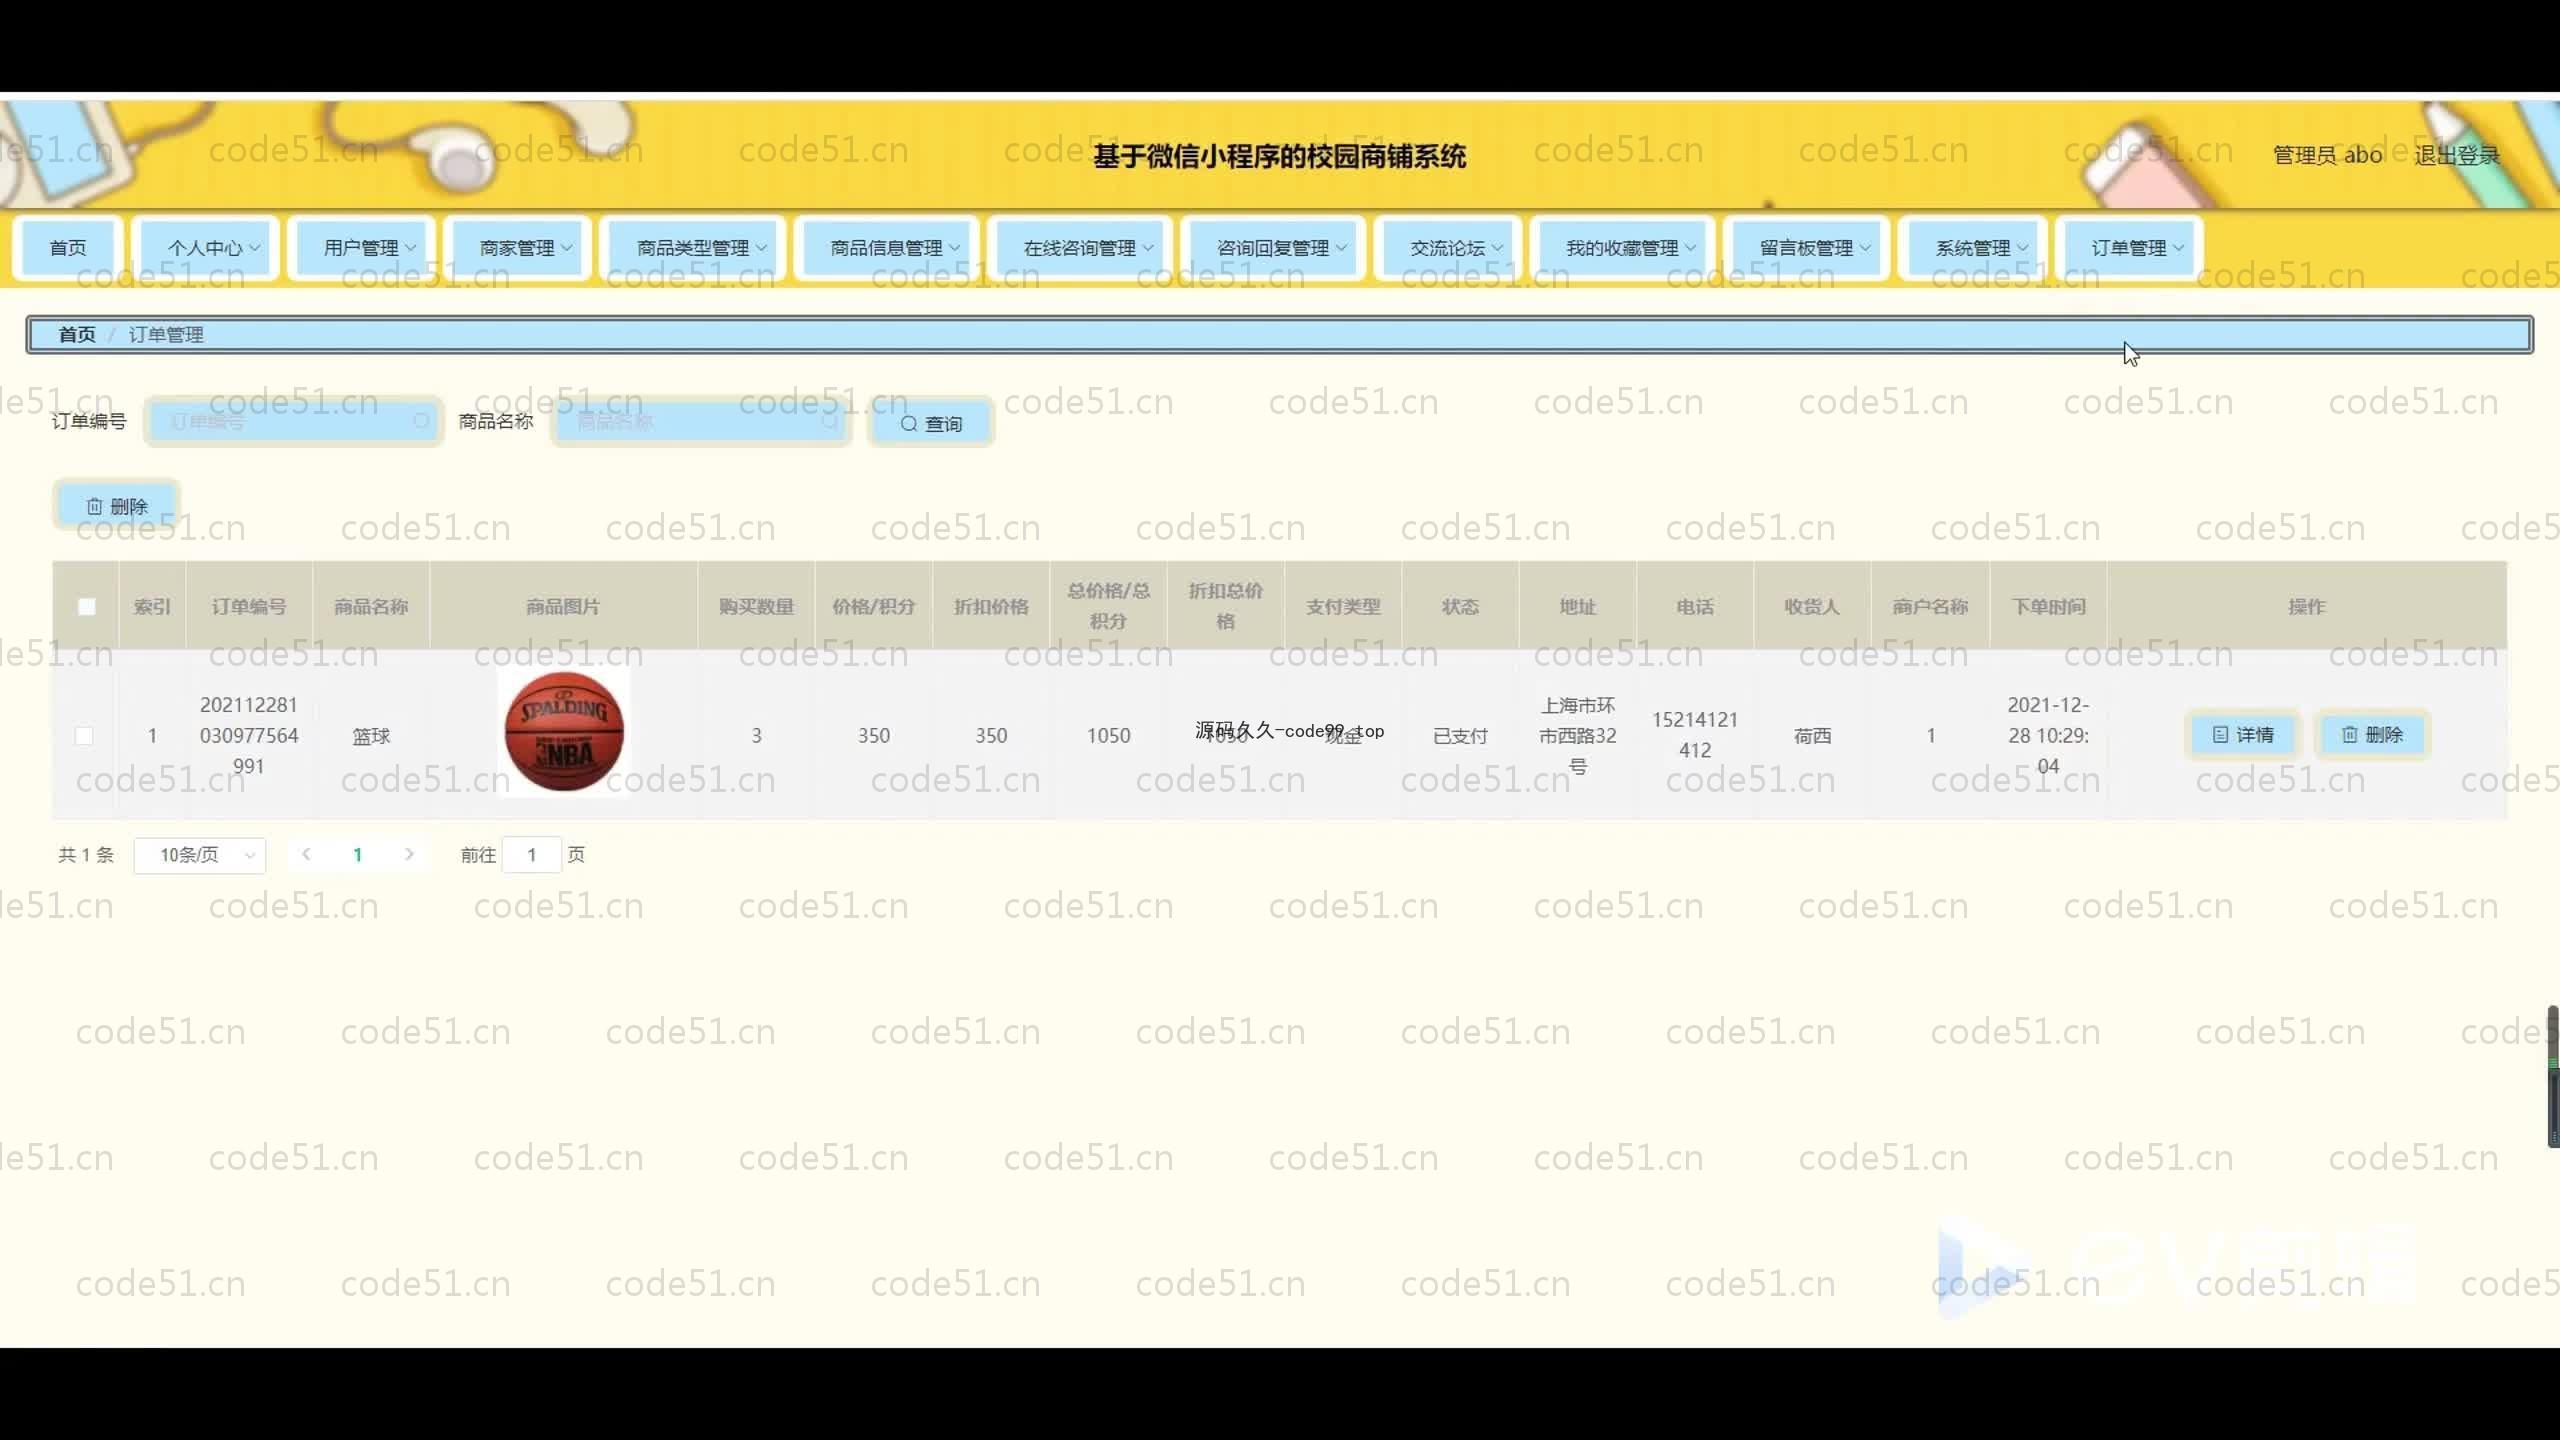Click the 管理员 abo account label
2560x1440 pixels.
(2327, 155)
